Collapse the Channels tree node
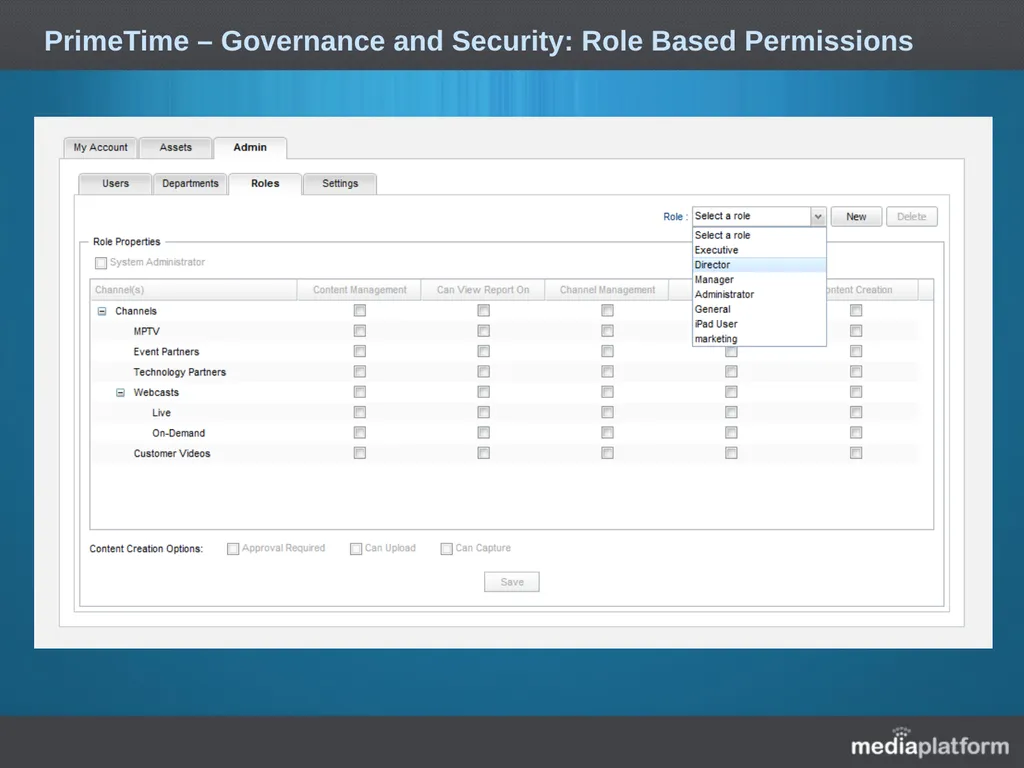1024x768 pixels. click(102, 312)
